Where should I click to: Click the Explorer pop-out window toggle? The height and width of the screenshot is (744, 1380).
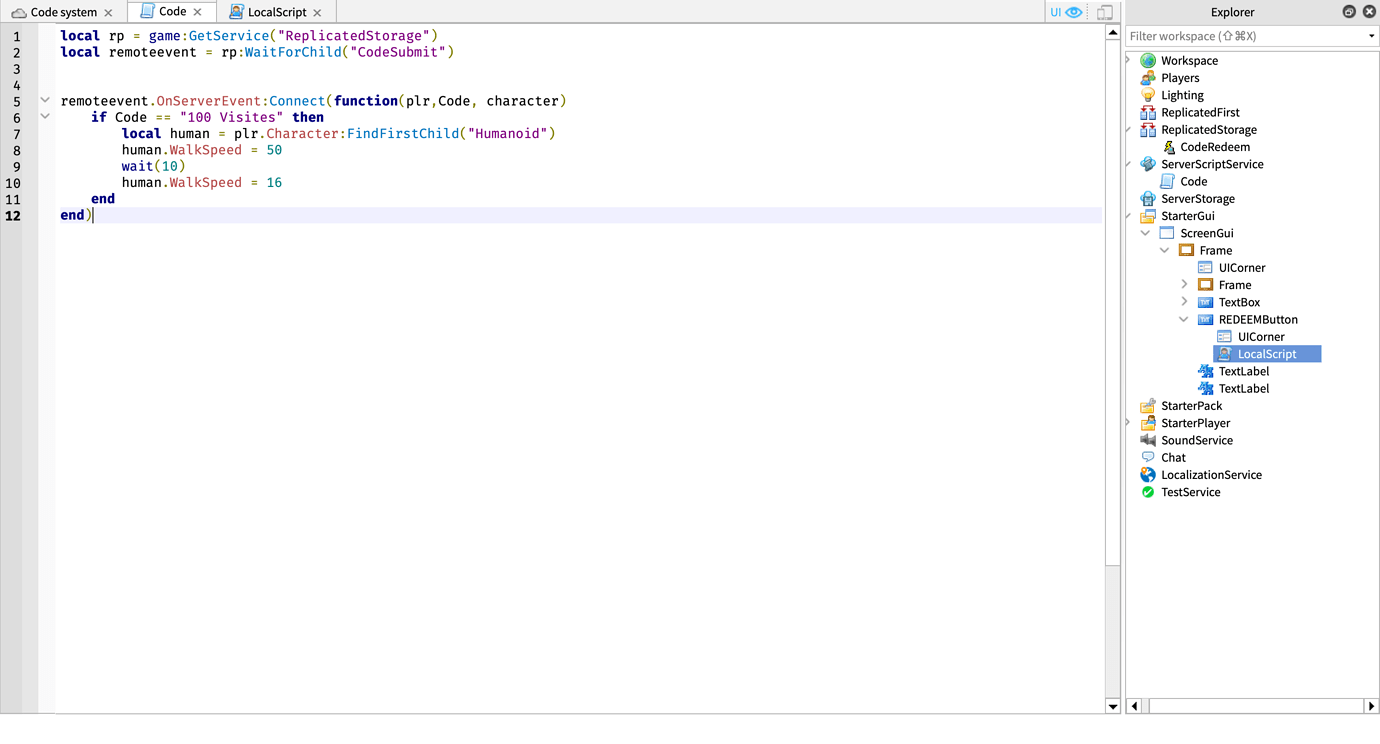1349,11
